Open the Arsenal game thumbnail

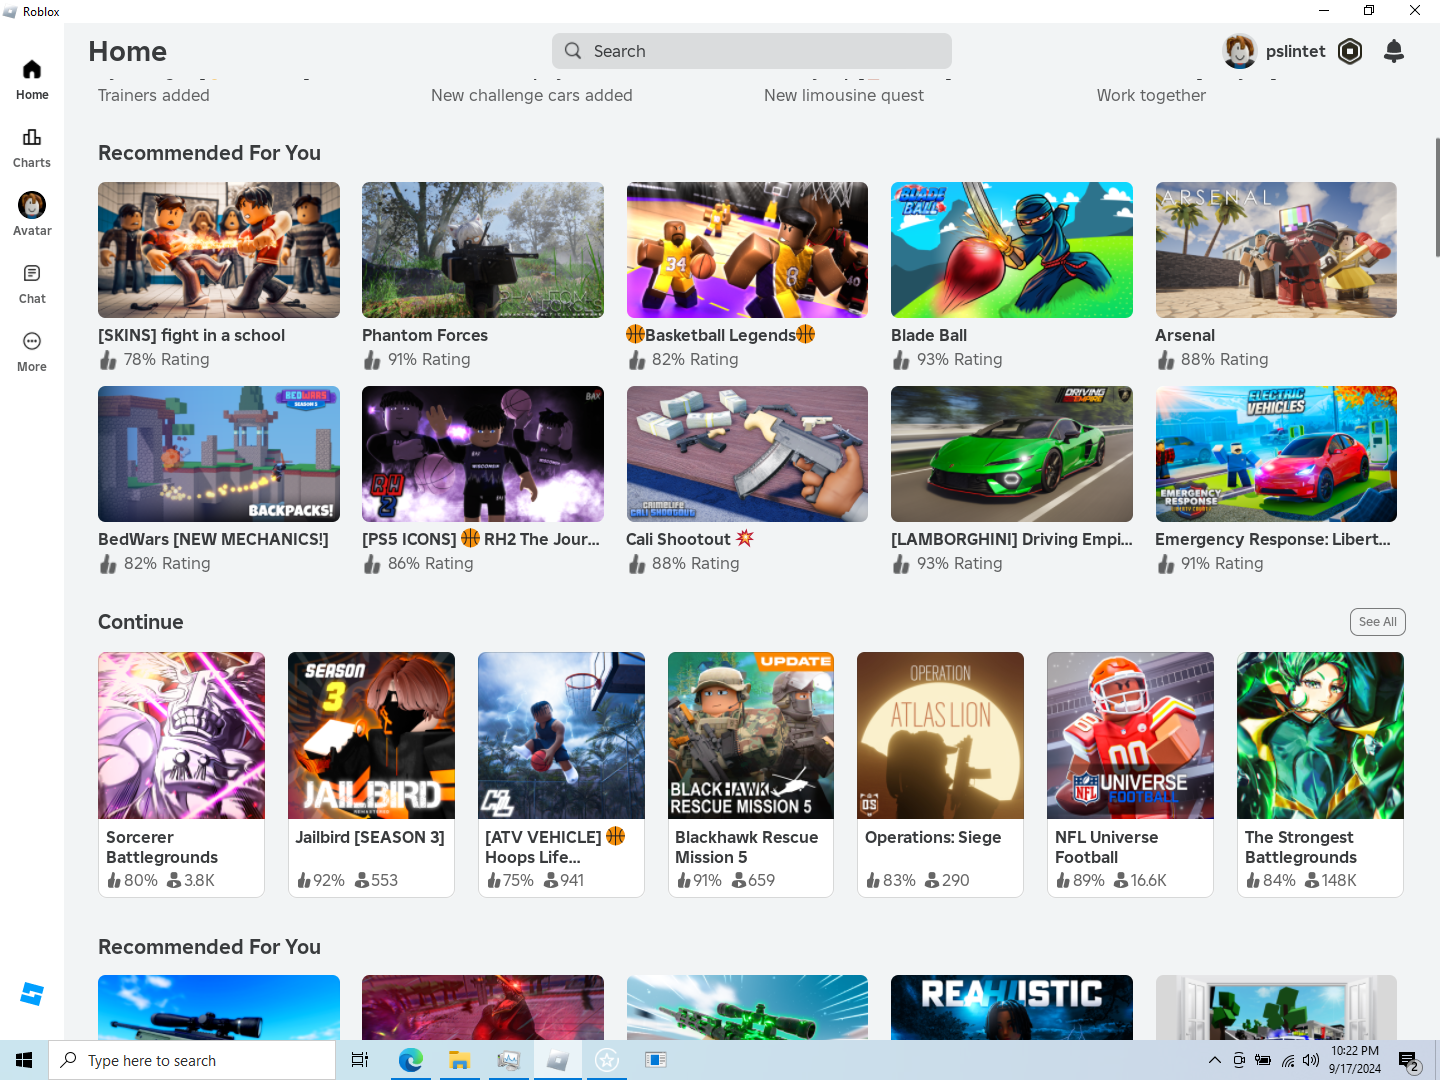pos(1276,250)
